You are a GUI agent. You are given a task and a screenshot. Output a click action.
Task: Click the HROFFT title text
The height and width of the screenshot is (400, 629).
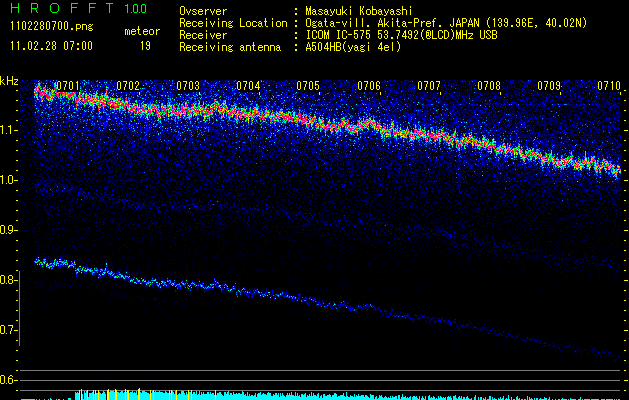tap(59, 9)
